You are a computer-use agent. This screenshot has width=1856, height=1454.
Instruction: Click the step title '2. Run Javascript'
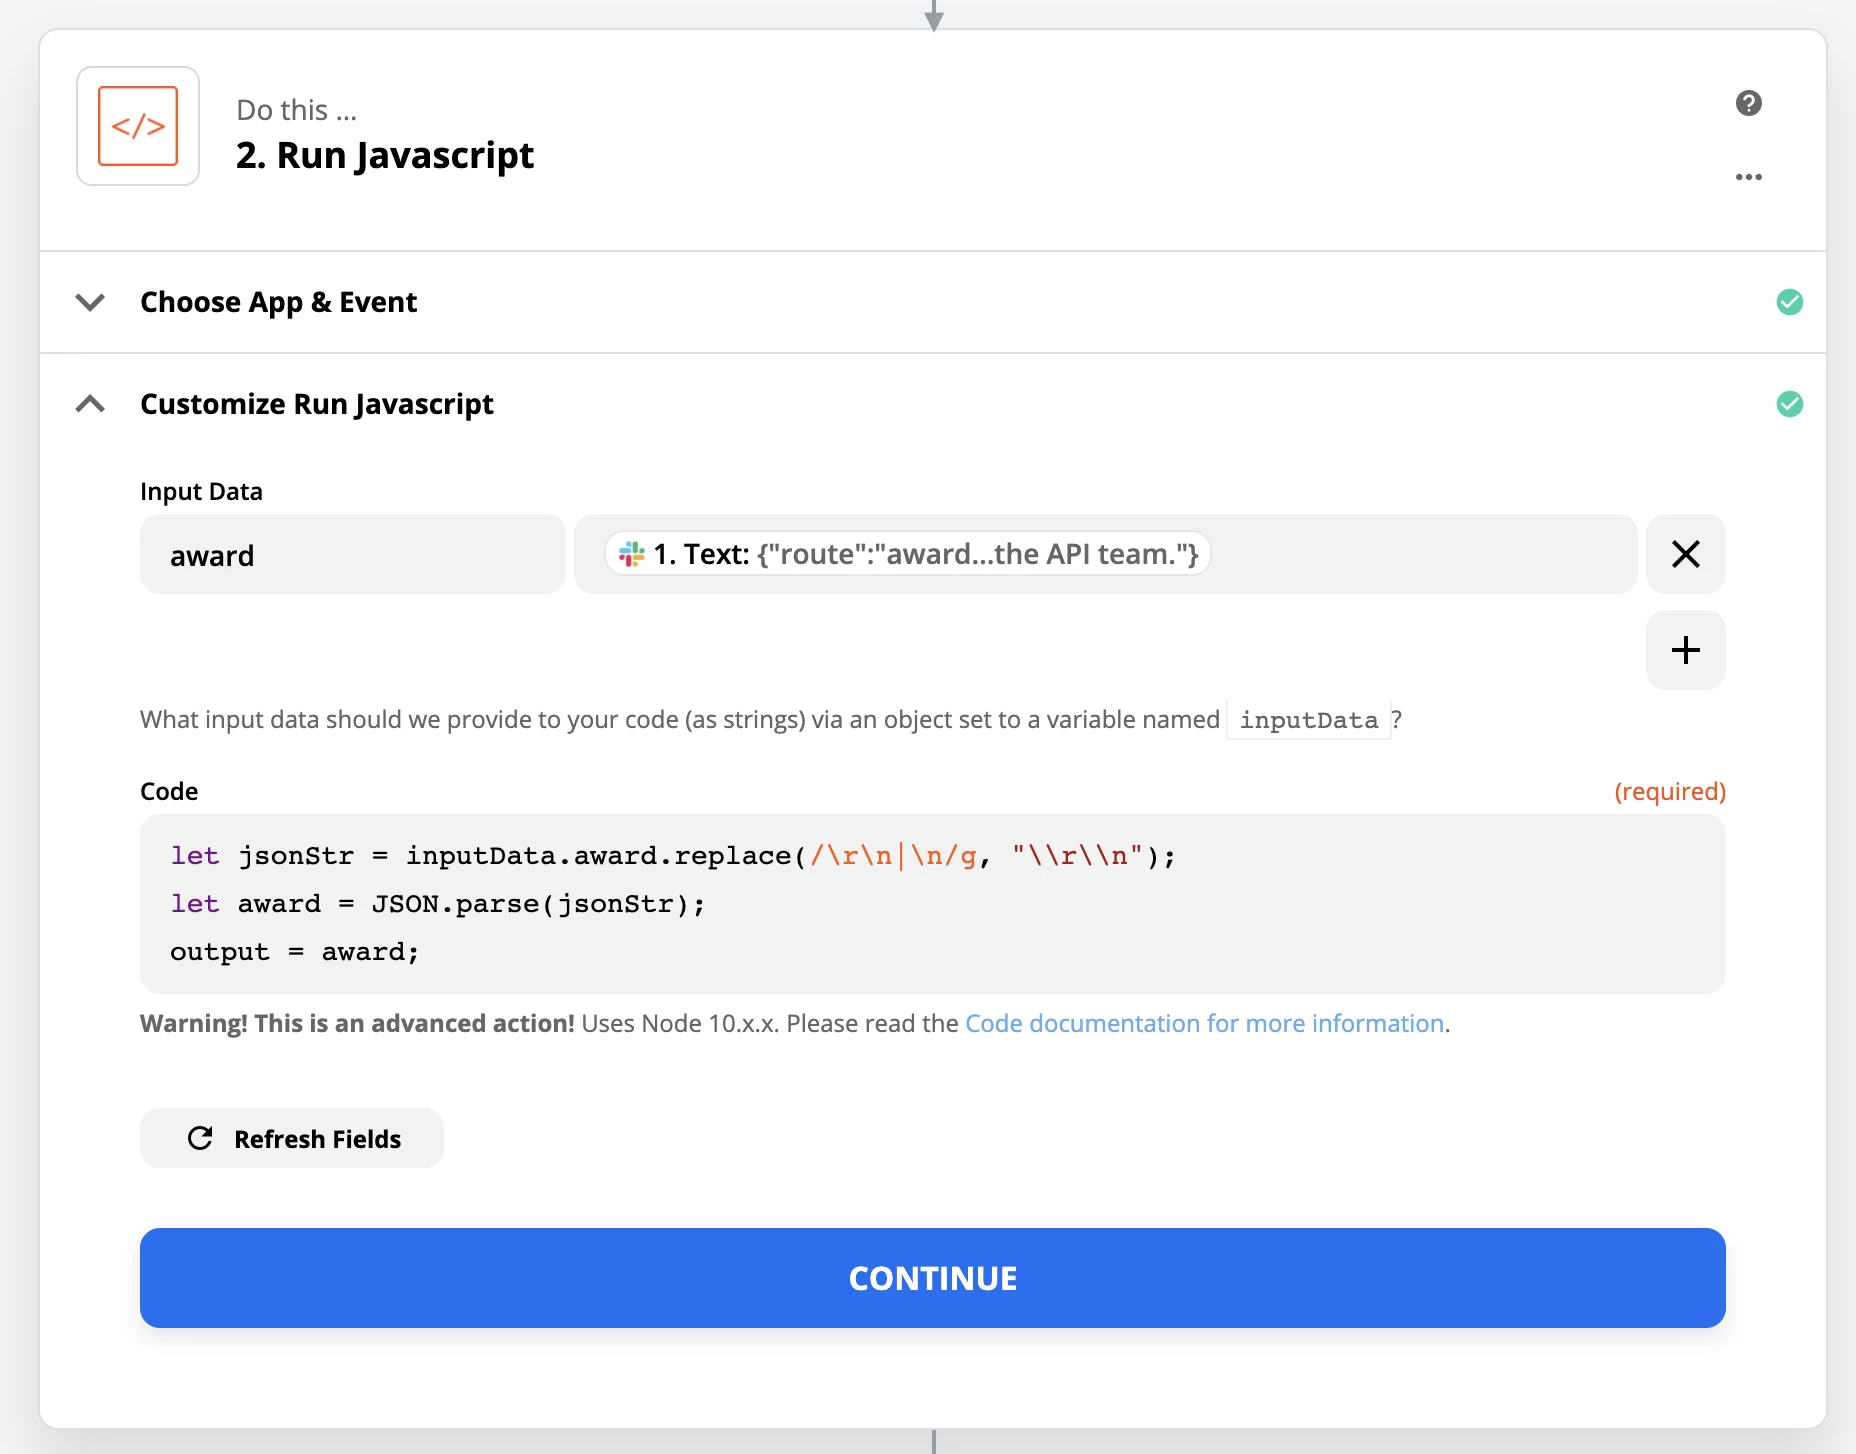coord(384,155)
